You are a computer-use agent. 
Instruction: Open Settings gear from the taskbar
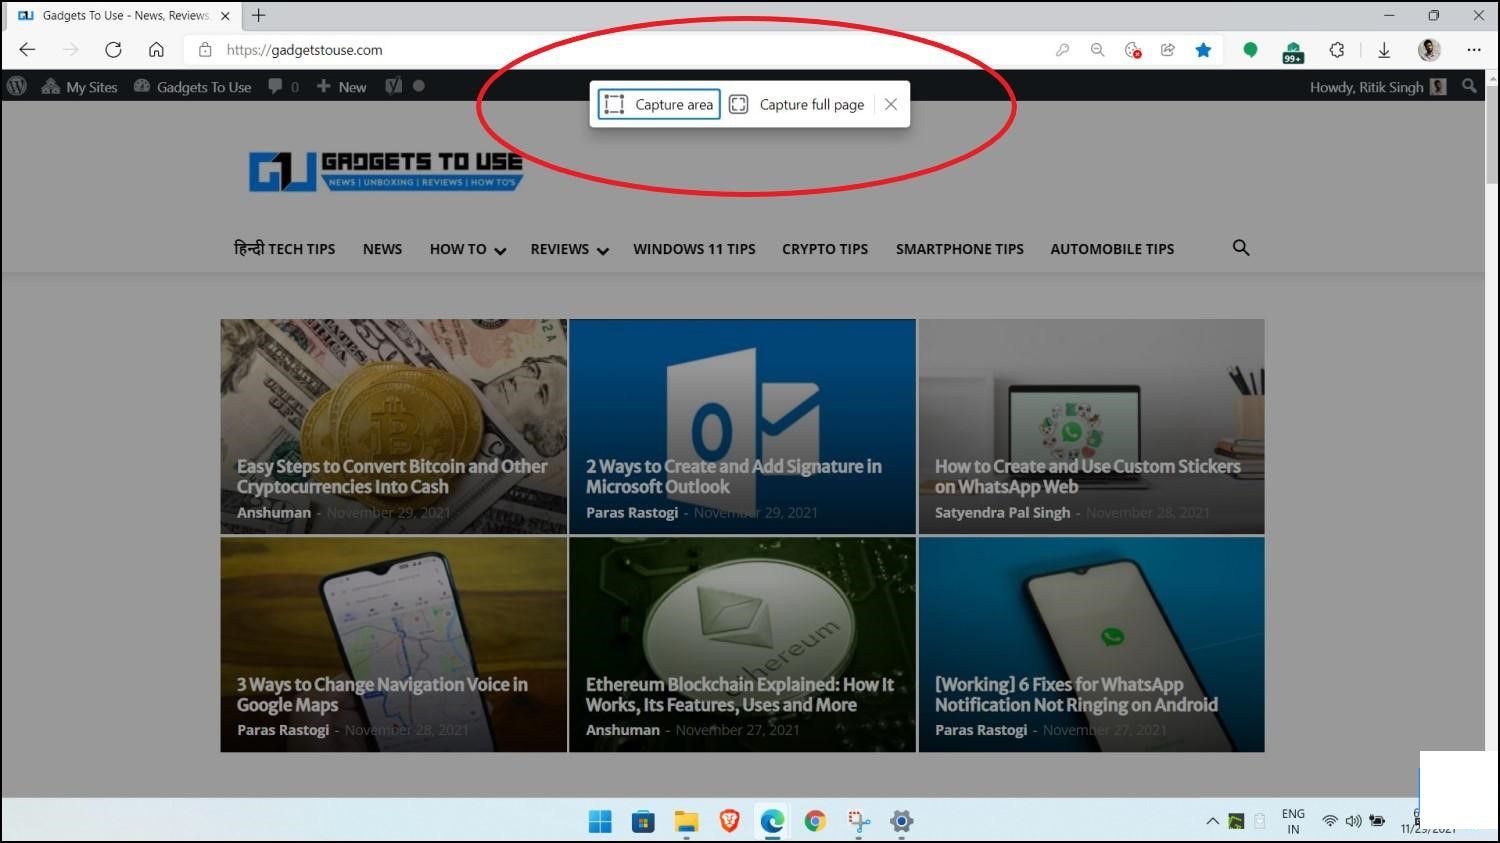coord(901,821)
